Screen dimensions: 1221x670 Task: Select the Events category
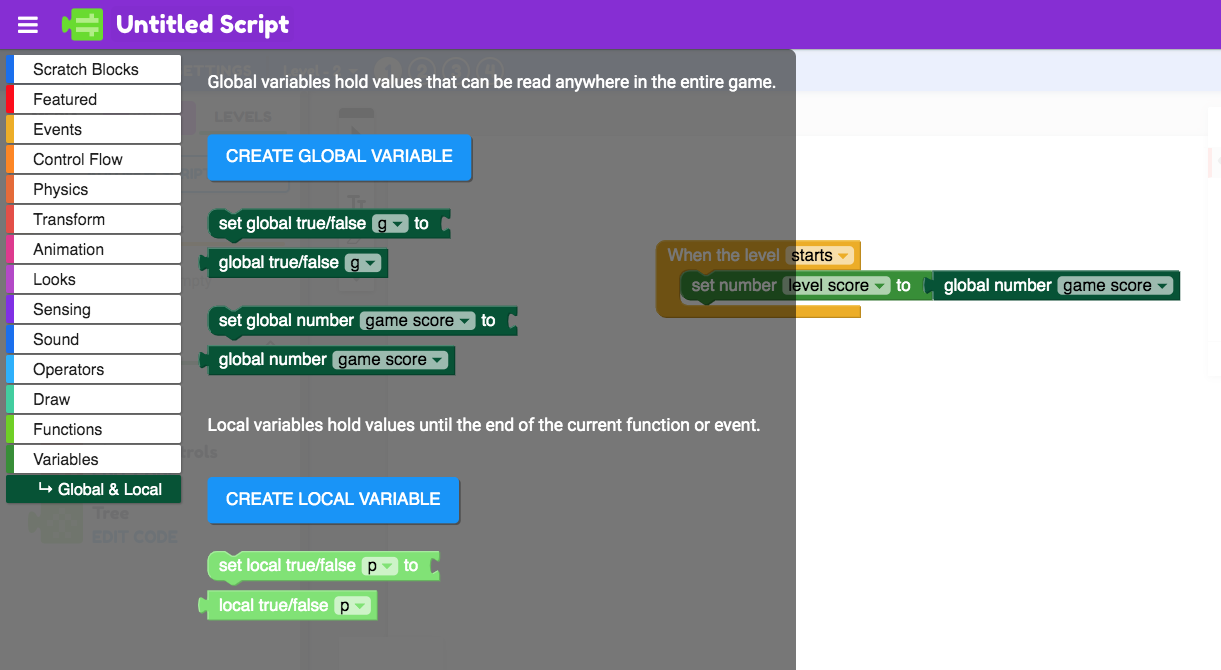[x=94, y=129]
